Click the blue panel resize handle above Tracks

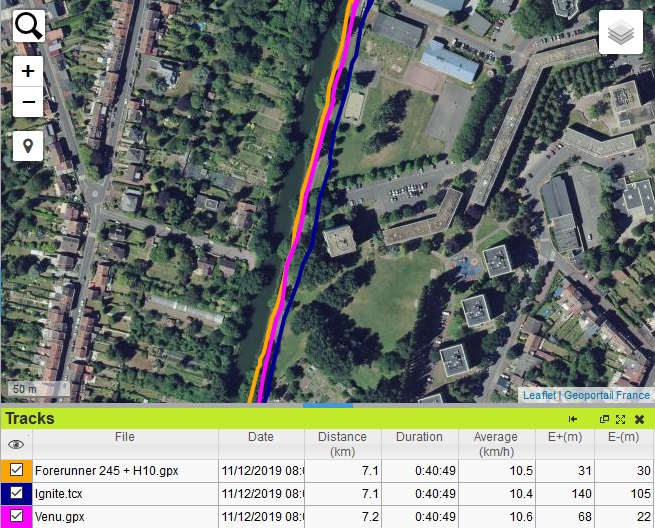(327, 405)
